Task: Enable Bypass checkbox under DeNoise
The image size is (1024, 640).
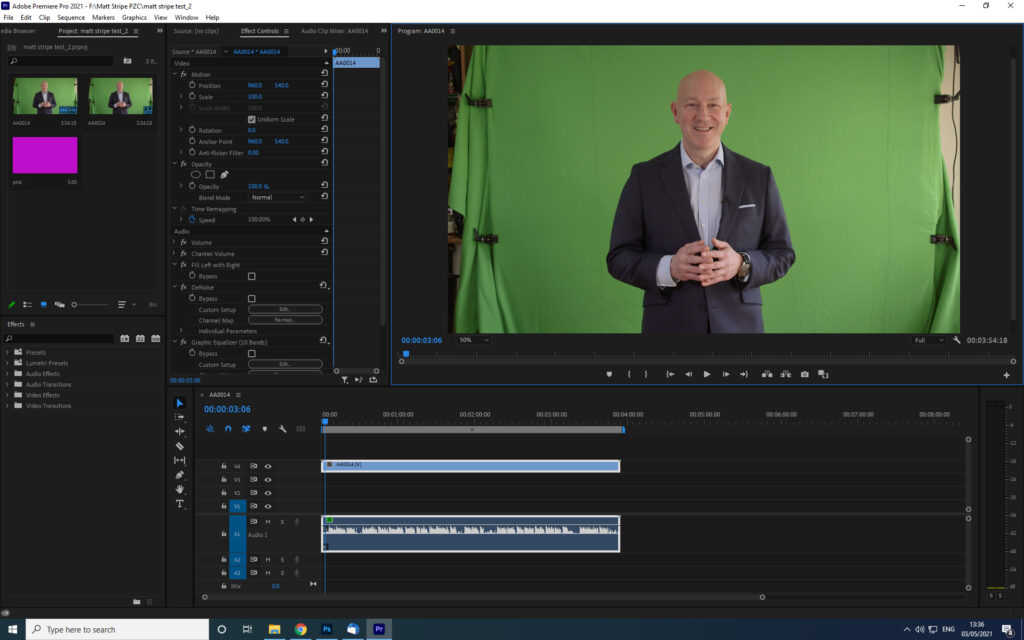Action: pos(251,298)
